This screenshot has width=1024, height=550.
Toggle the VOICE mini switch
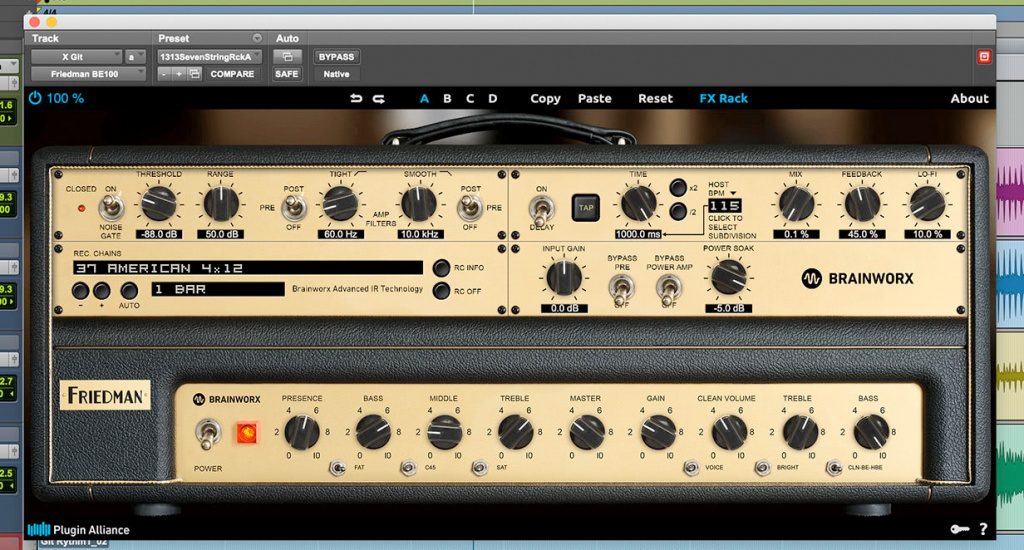point(691,468)
